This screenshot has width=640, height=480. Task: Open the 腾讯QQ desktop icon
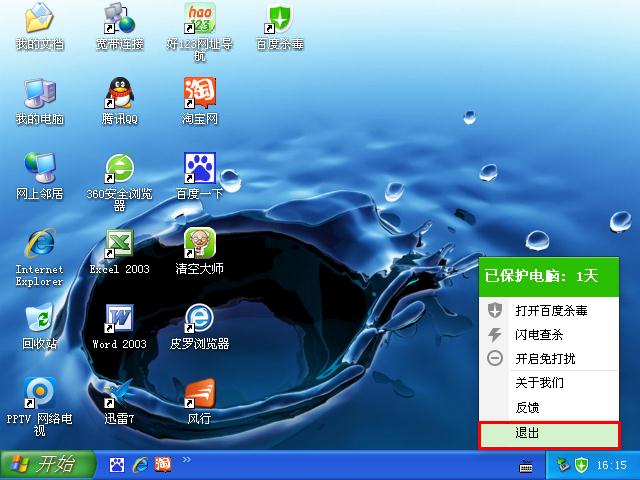120,94
